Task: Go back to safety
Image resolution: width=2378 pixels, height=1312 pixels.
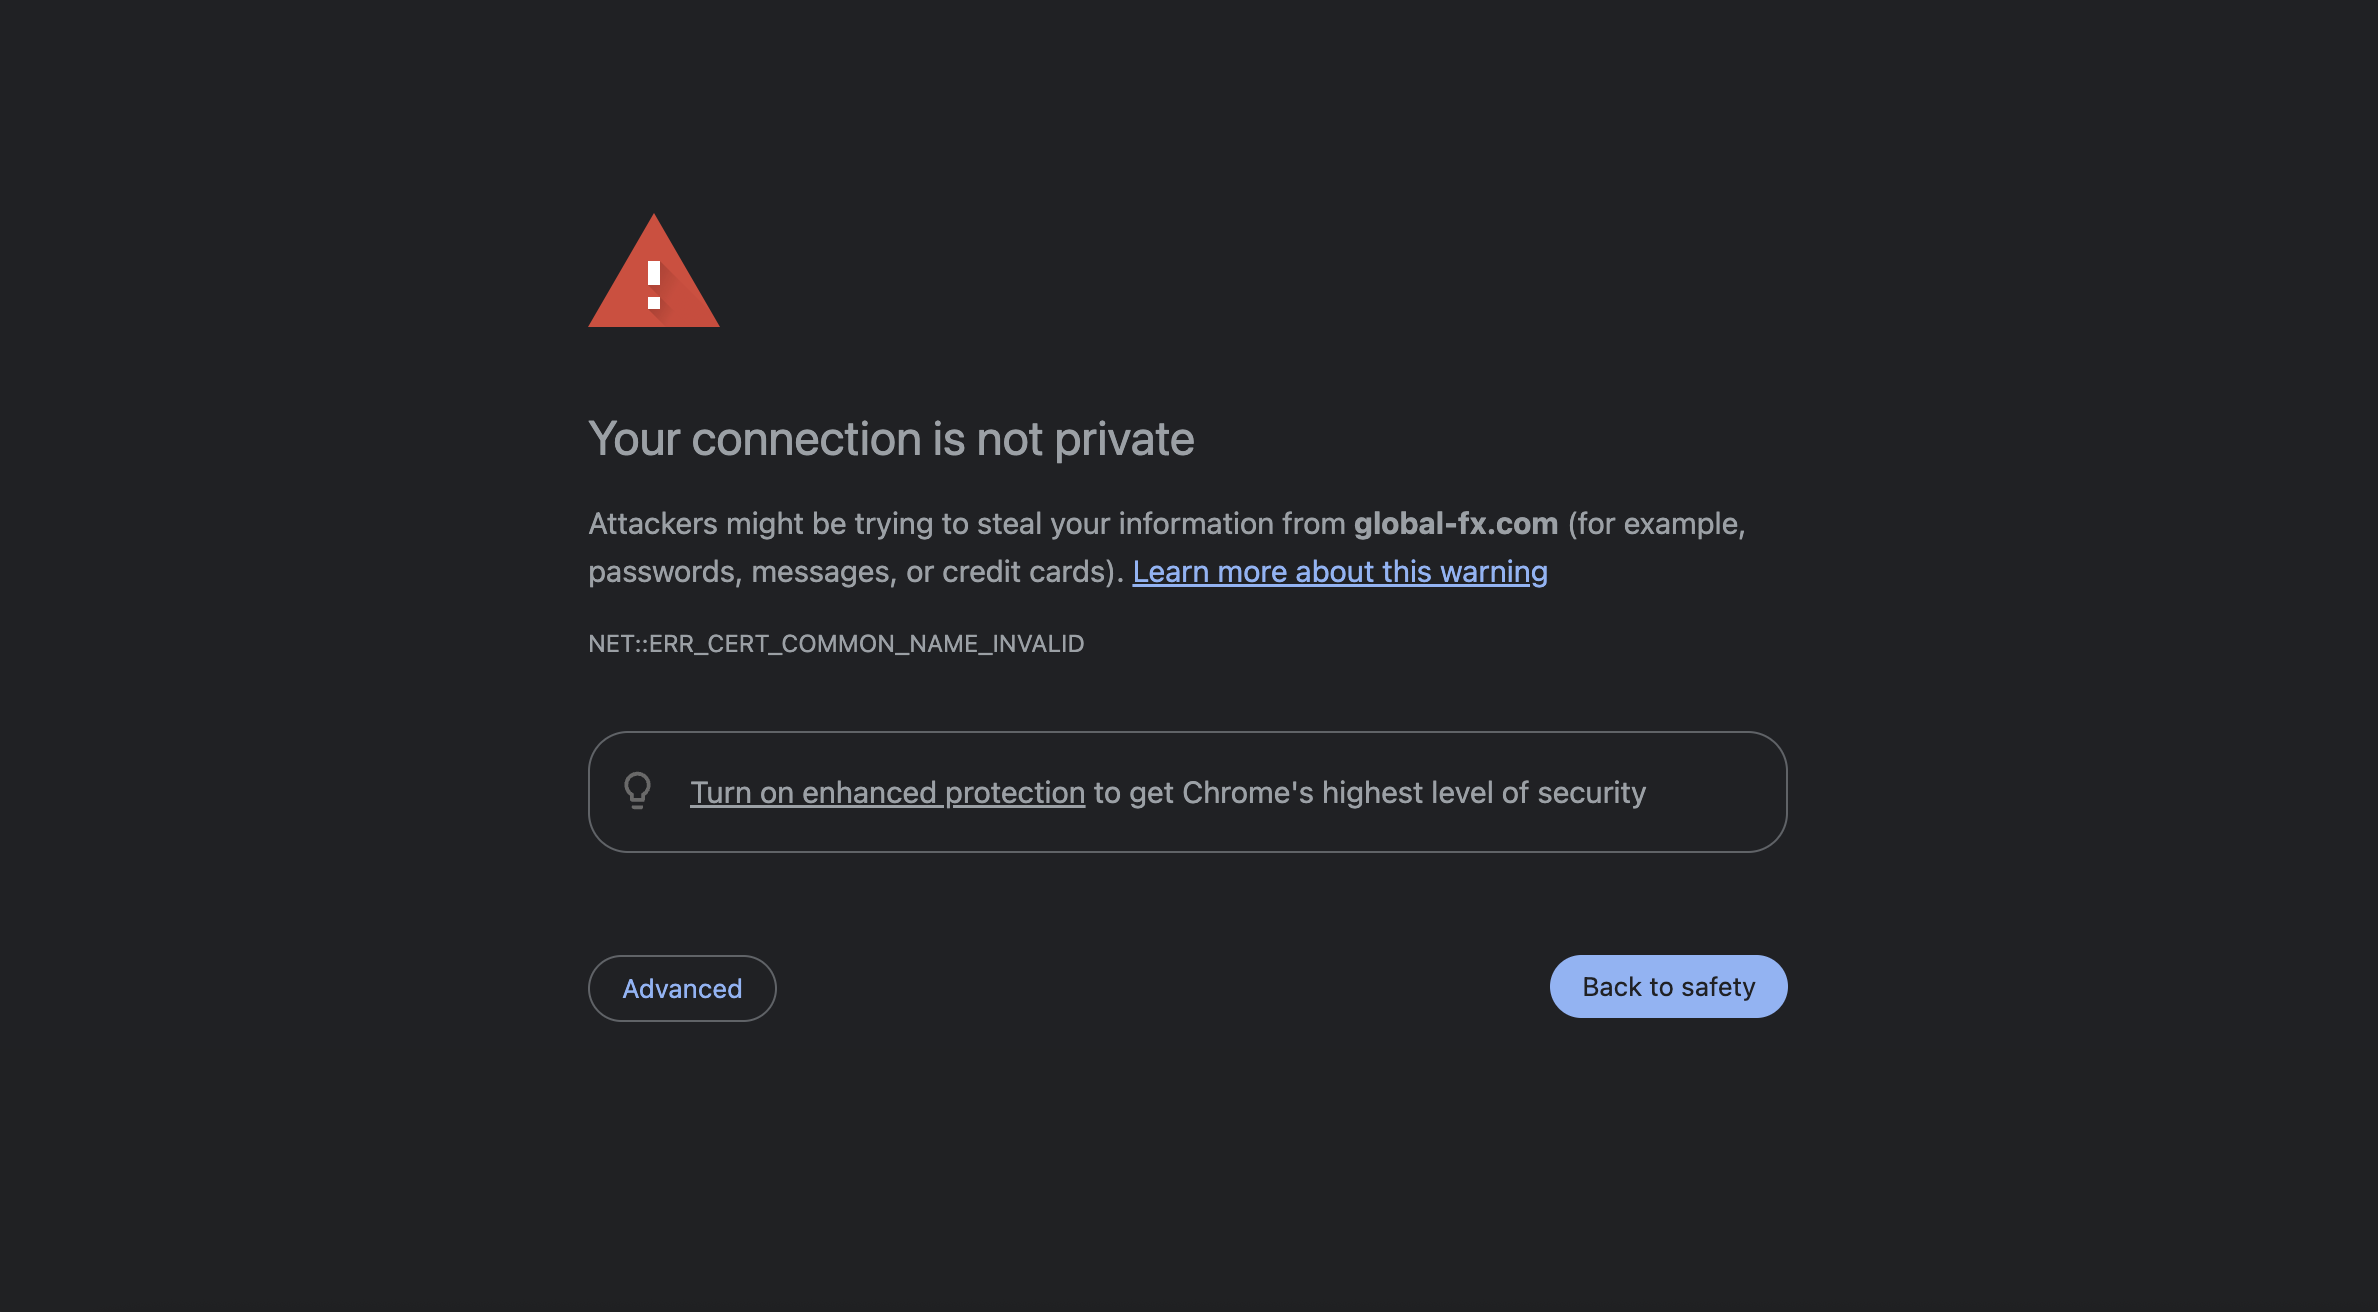Action: tap(1668, 986)
